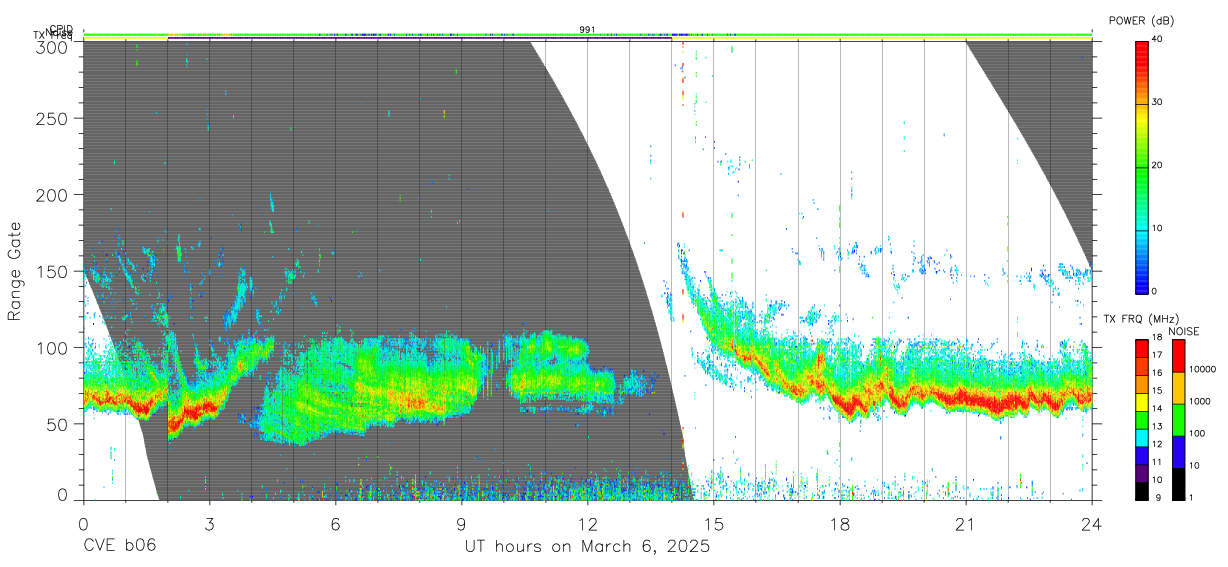1228x567 pixels.
Task: Click the '16' label on TX FRQ scale
Action: [x=1157, y=373]
